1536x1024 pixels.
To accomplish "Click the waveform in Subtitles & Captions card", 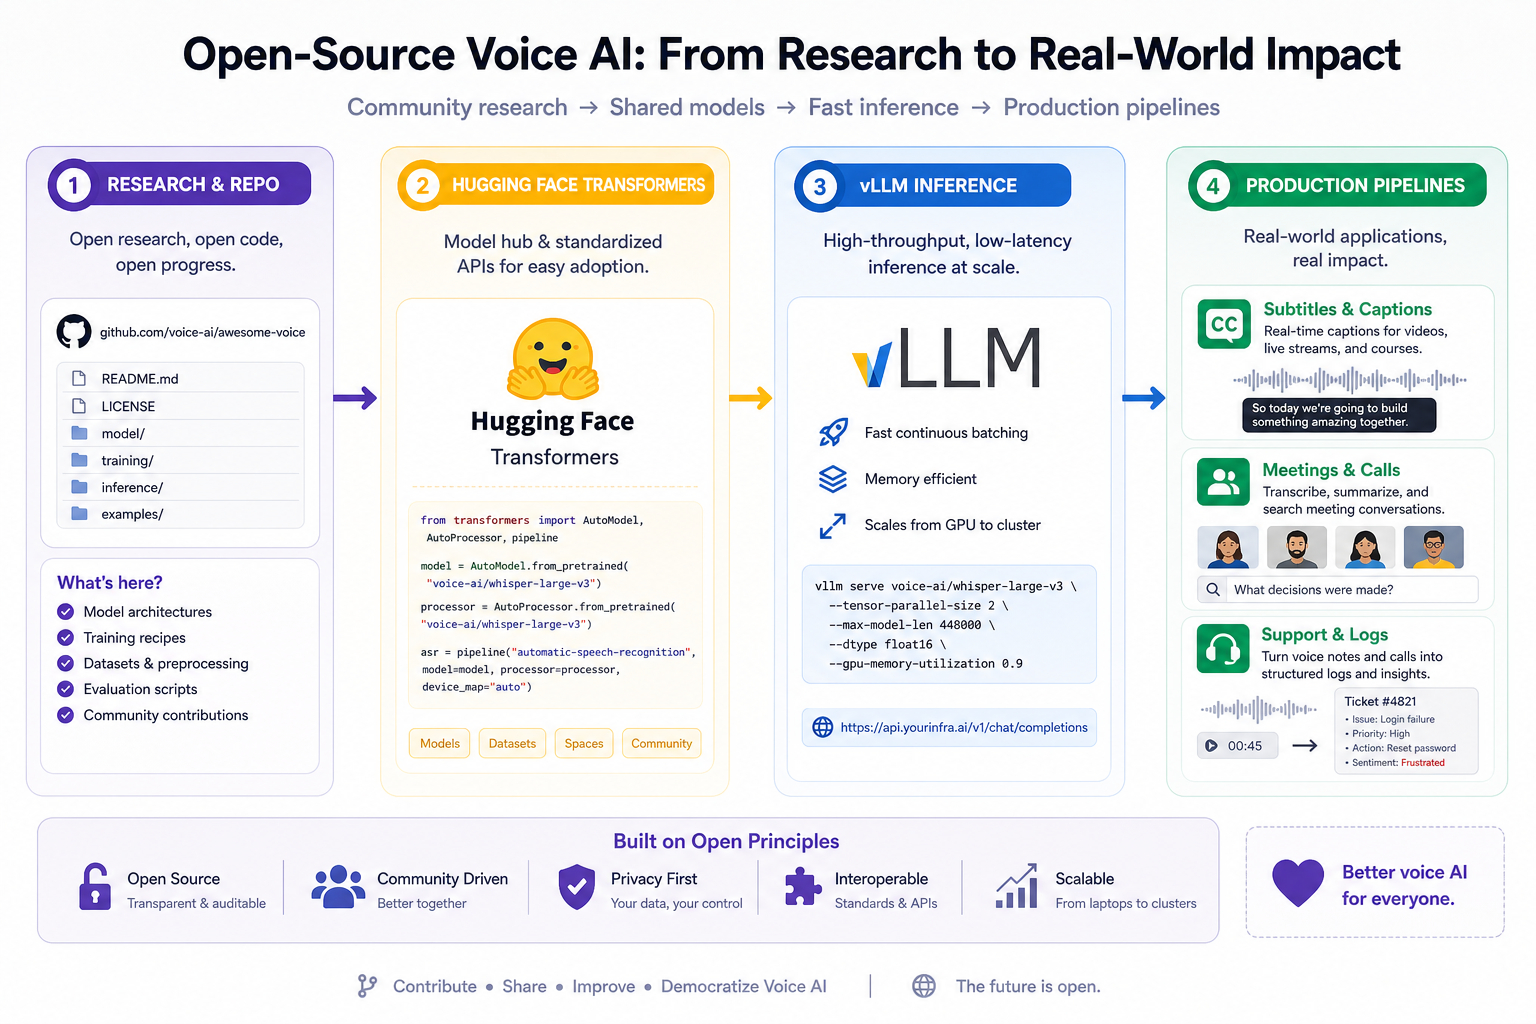I will pos(1350,380).
